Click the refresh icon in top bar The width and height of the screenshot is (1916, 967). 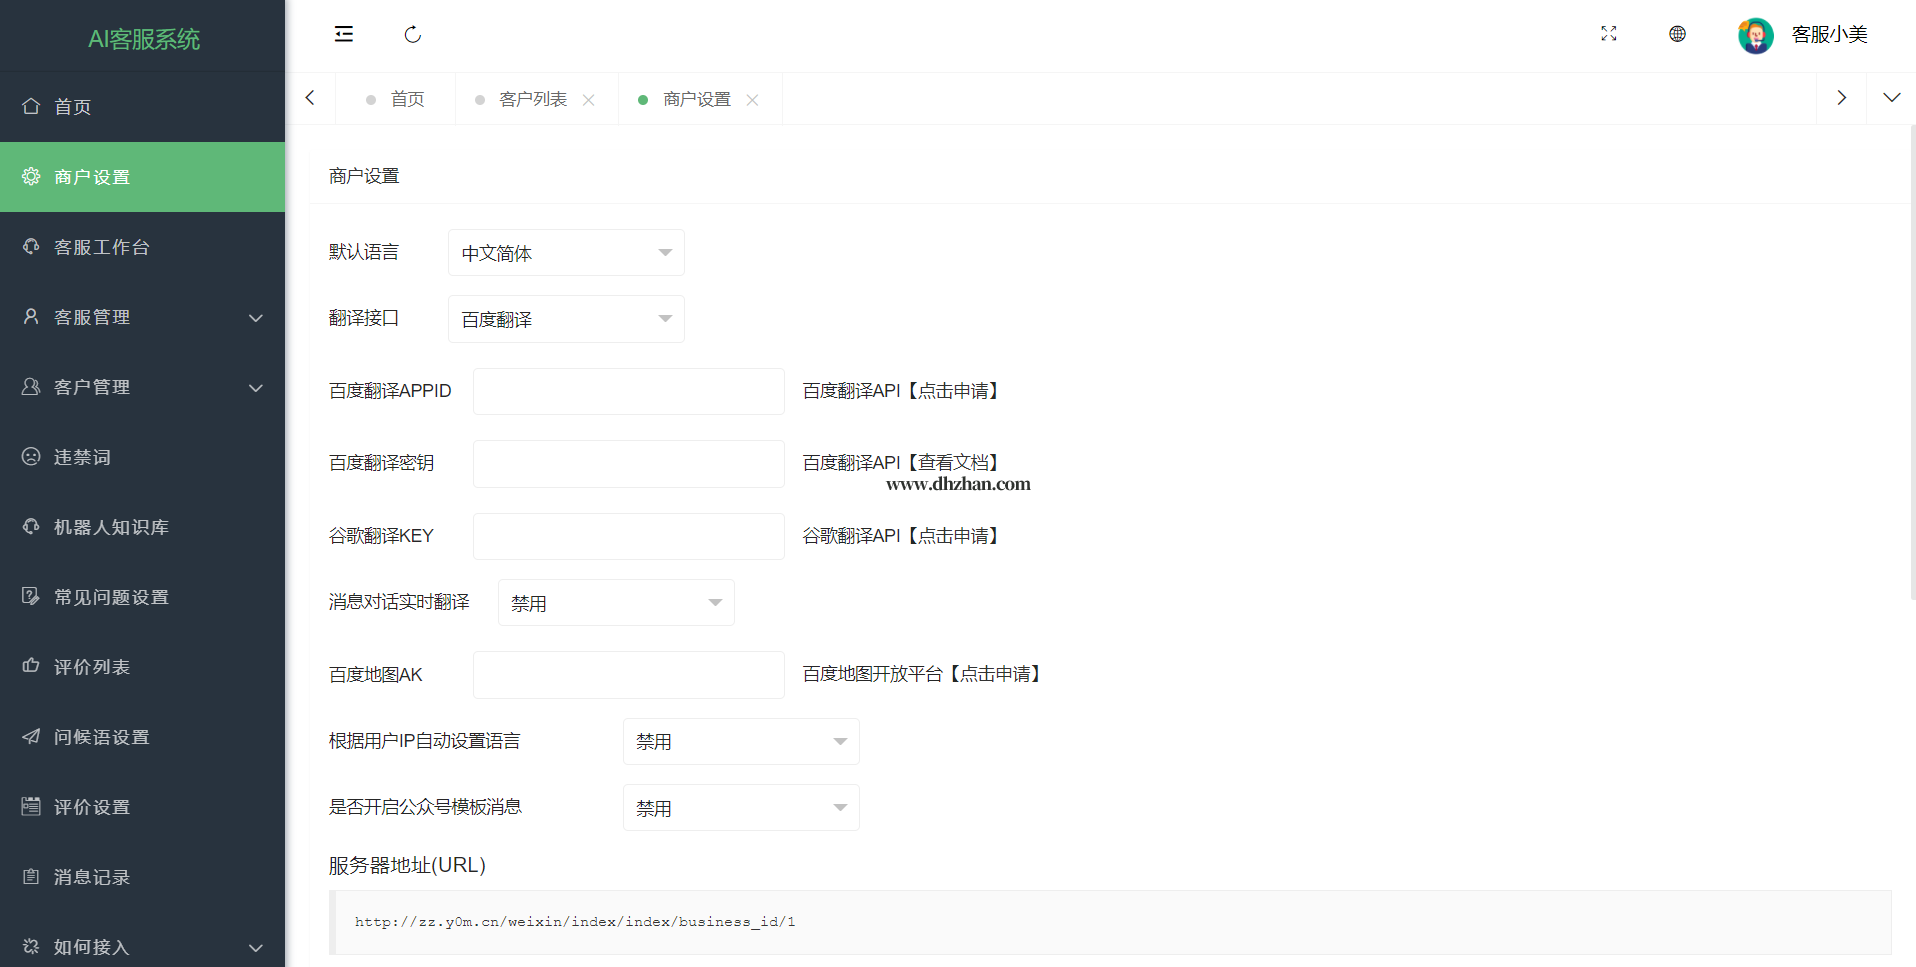coord(412,35)
